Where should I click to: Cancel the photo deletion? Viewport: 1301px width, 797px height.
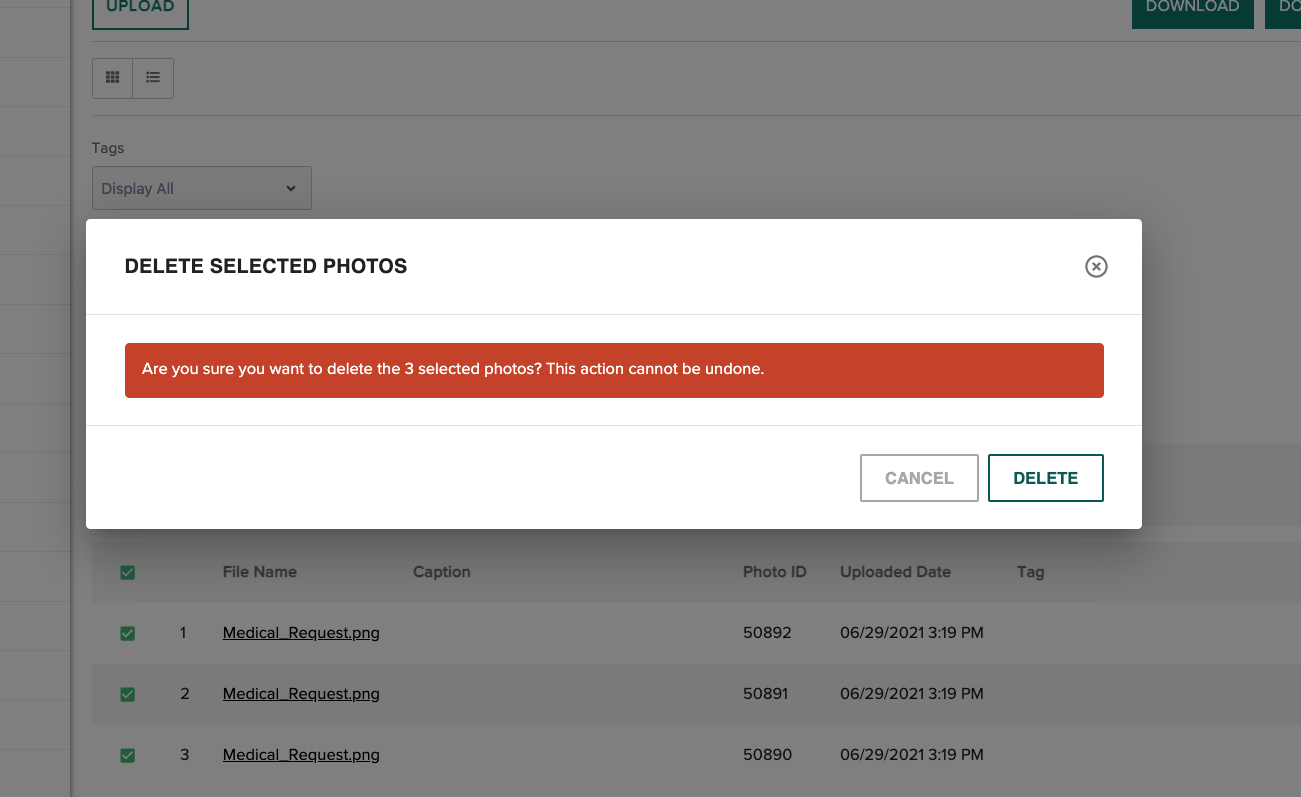(x=919, y=478)
